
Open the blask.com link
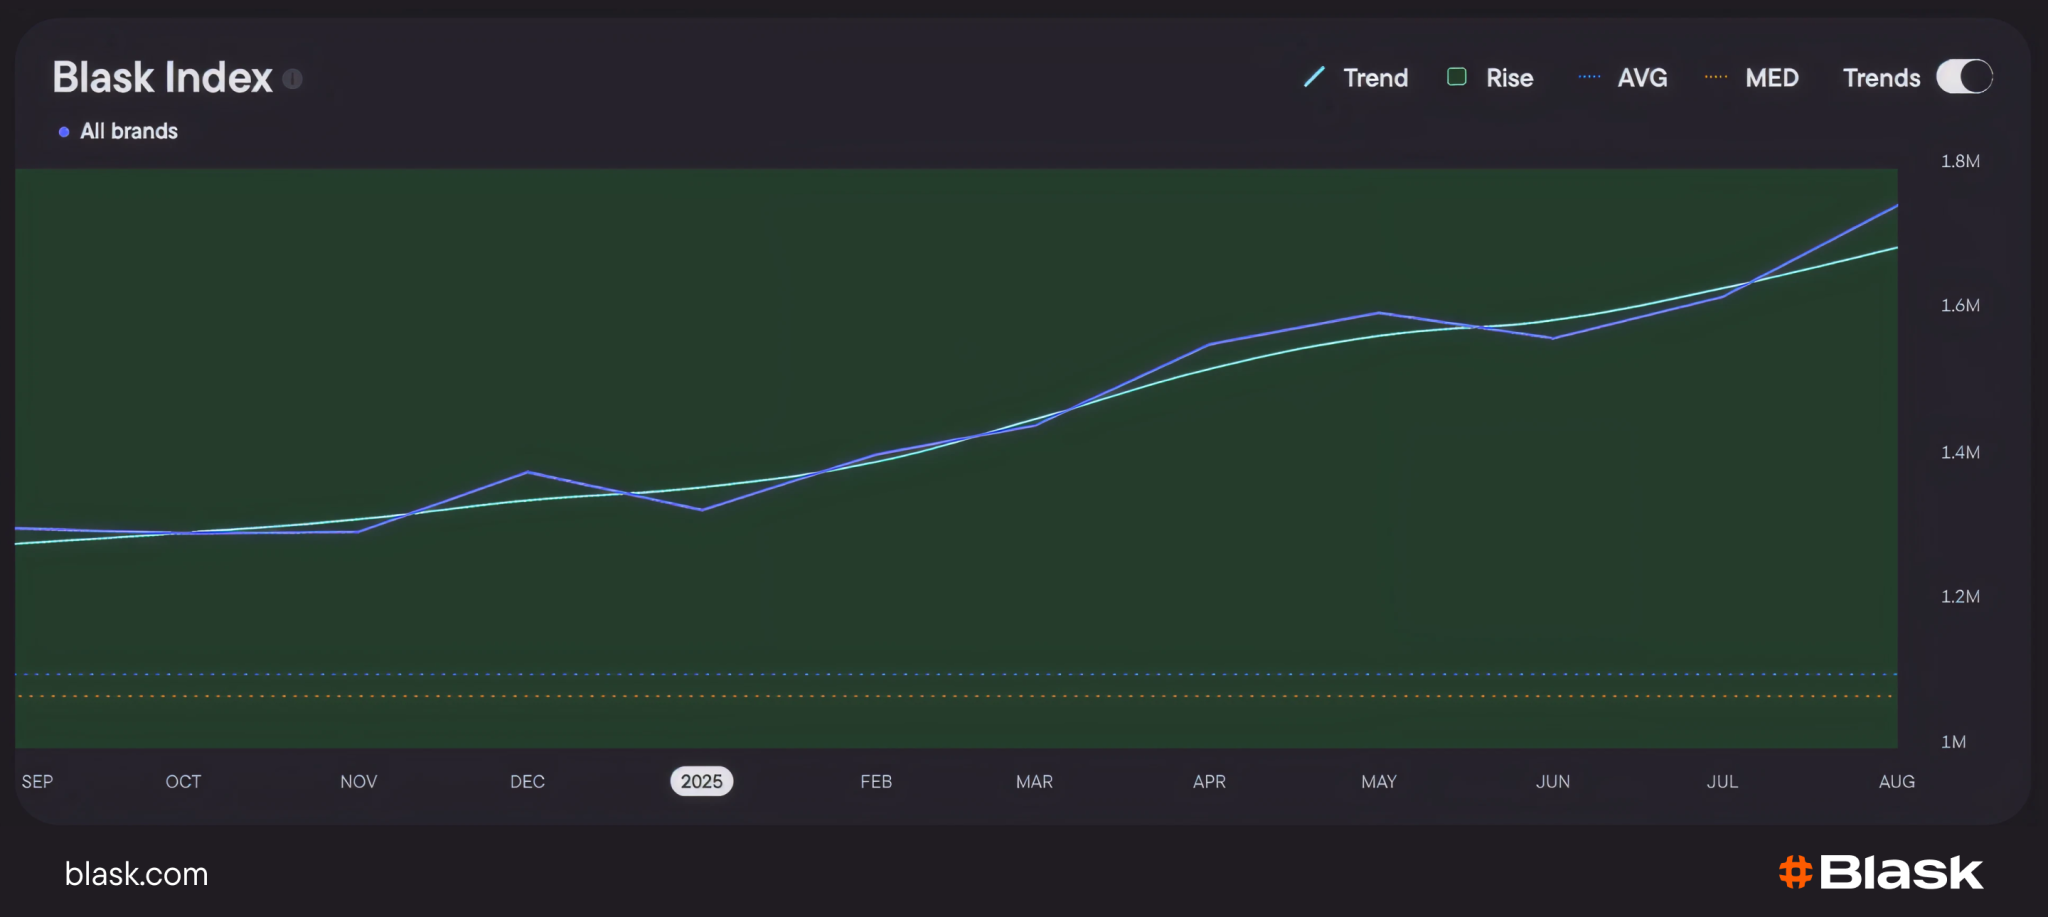[x=136, y=874]
